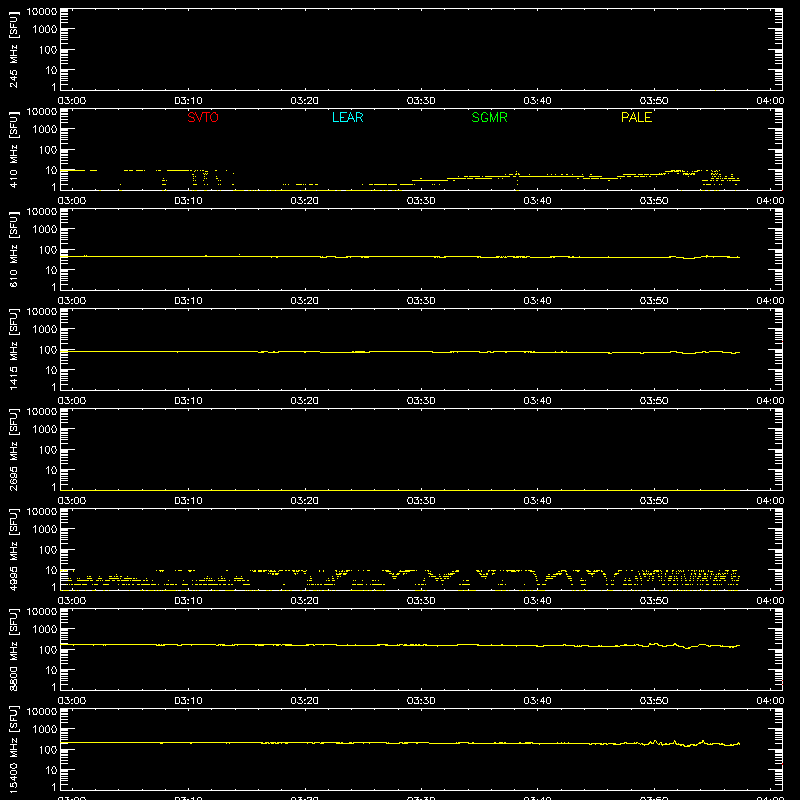Select the 2695 MHz [SFU] axis title
Screen dimensions: 800x800
pyautogui.click(x=13, y=449)
